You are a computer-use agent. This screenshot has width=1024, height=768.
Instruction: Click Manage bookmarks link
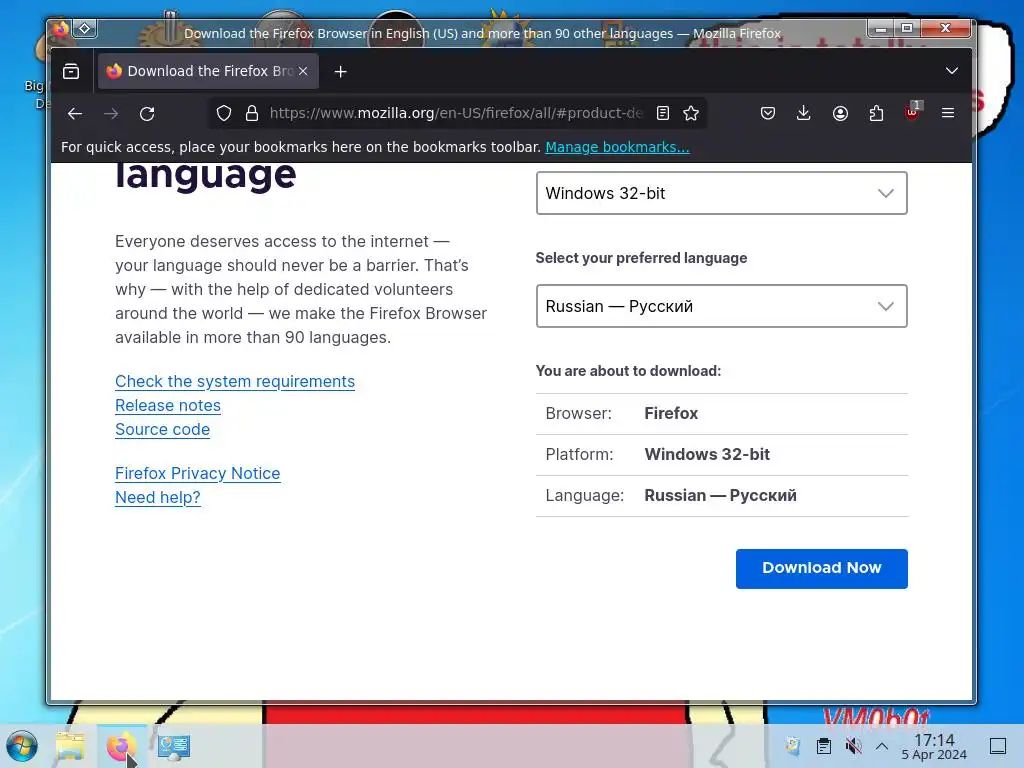click(617, 147)
